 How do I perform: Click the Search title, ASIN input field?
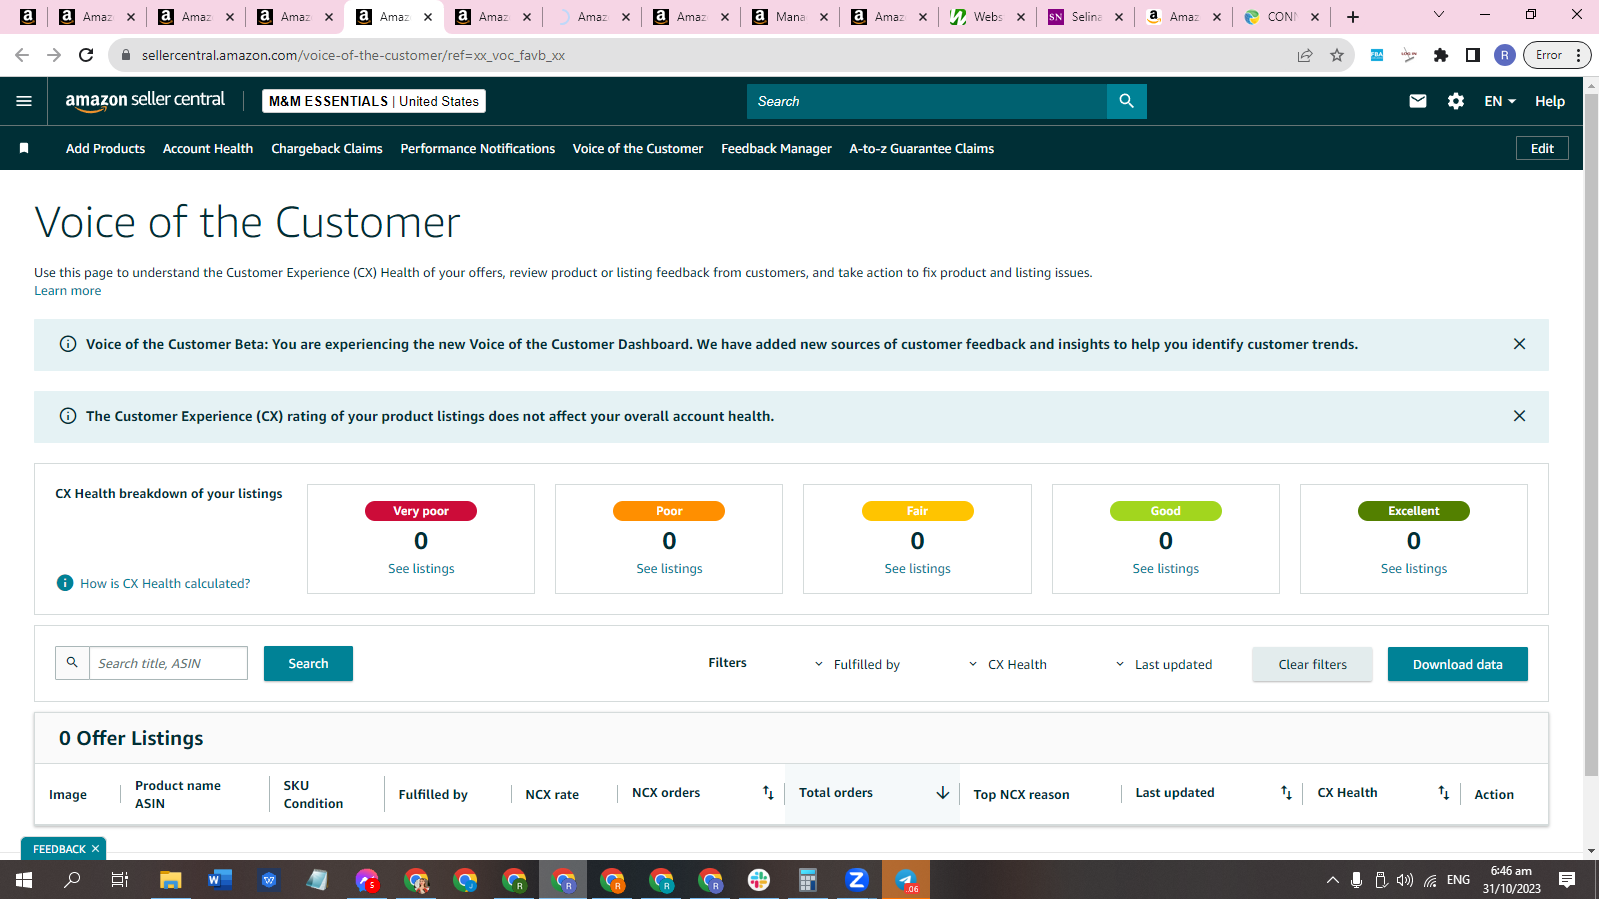coord(168,663)
